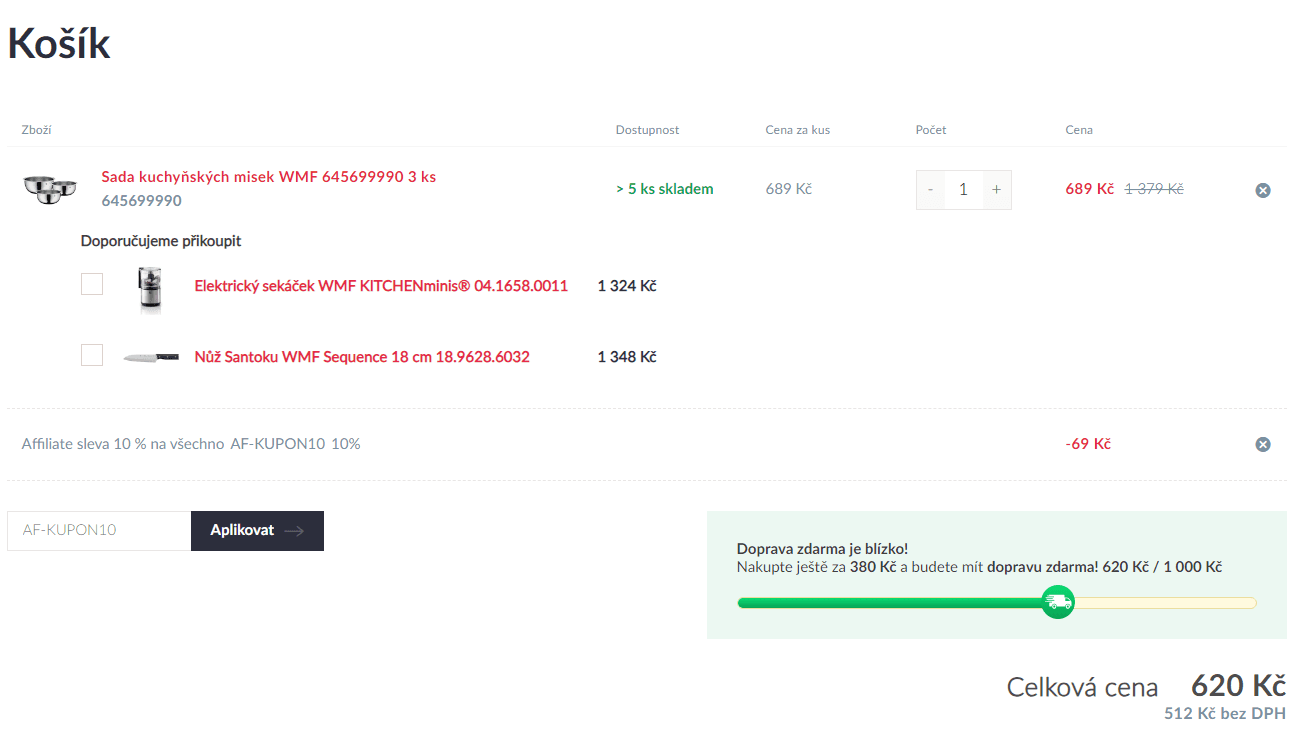Click the delivery truck icon on progress bar
Image resolution: width=1296 pixels, height=732 pixels.
pyautogui.click(x=1057, y=602)
